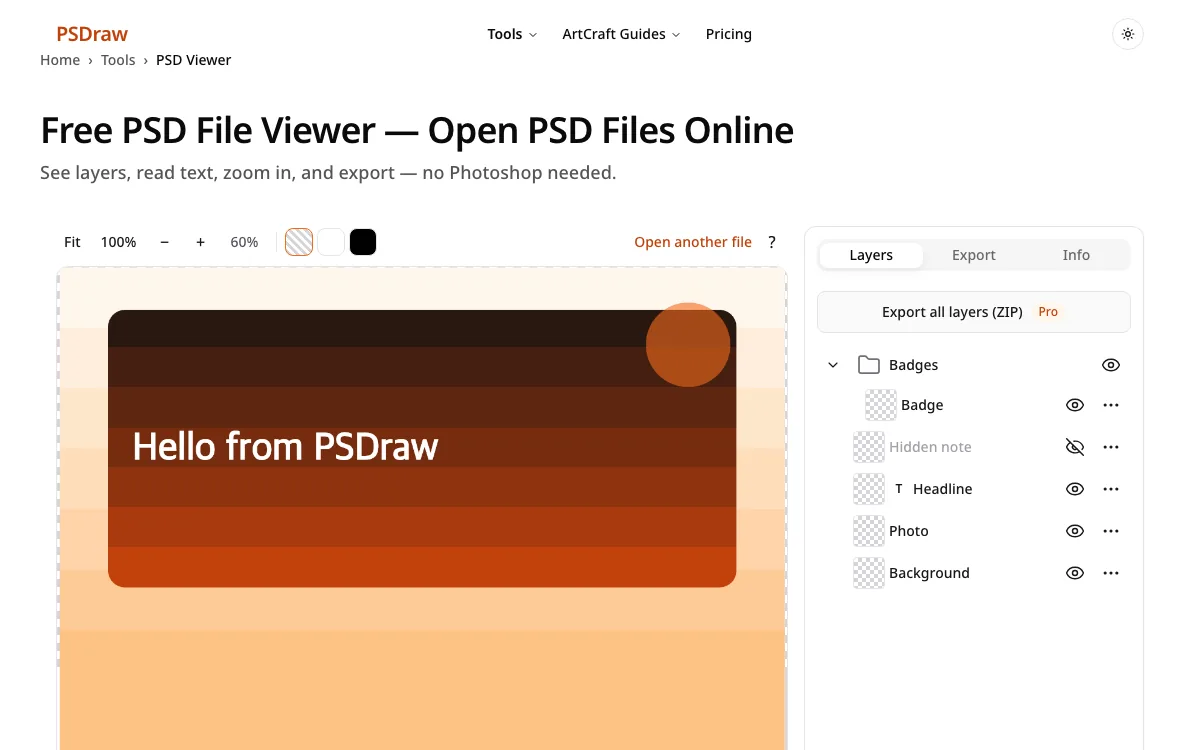Click the Hello from PSDraw canvas text

tap(285, 447)
